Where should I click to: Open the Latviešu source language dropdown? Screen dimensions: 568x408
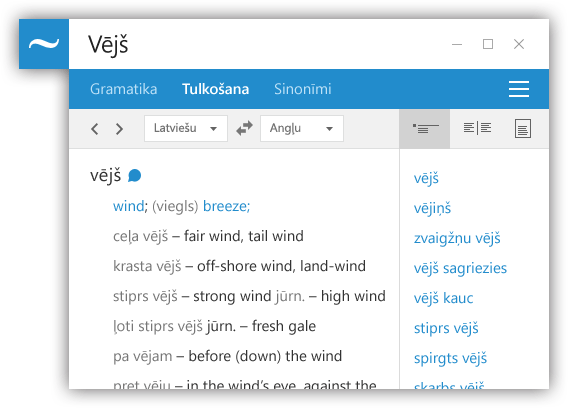click(x=186, y=128)
